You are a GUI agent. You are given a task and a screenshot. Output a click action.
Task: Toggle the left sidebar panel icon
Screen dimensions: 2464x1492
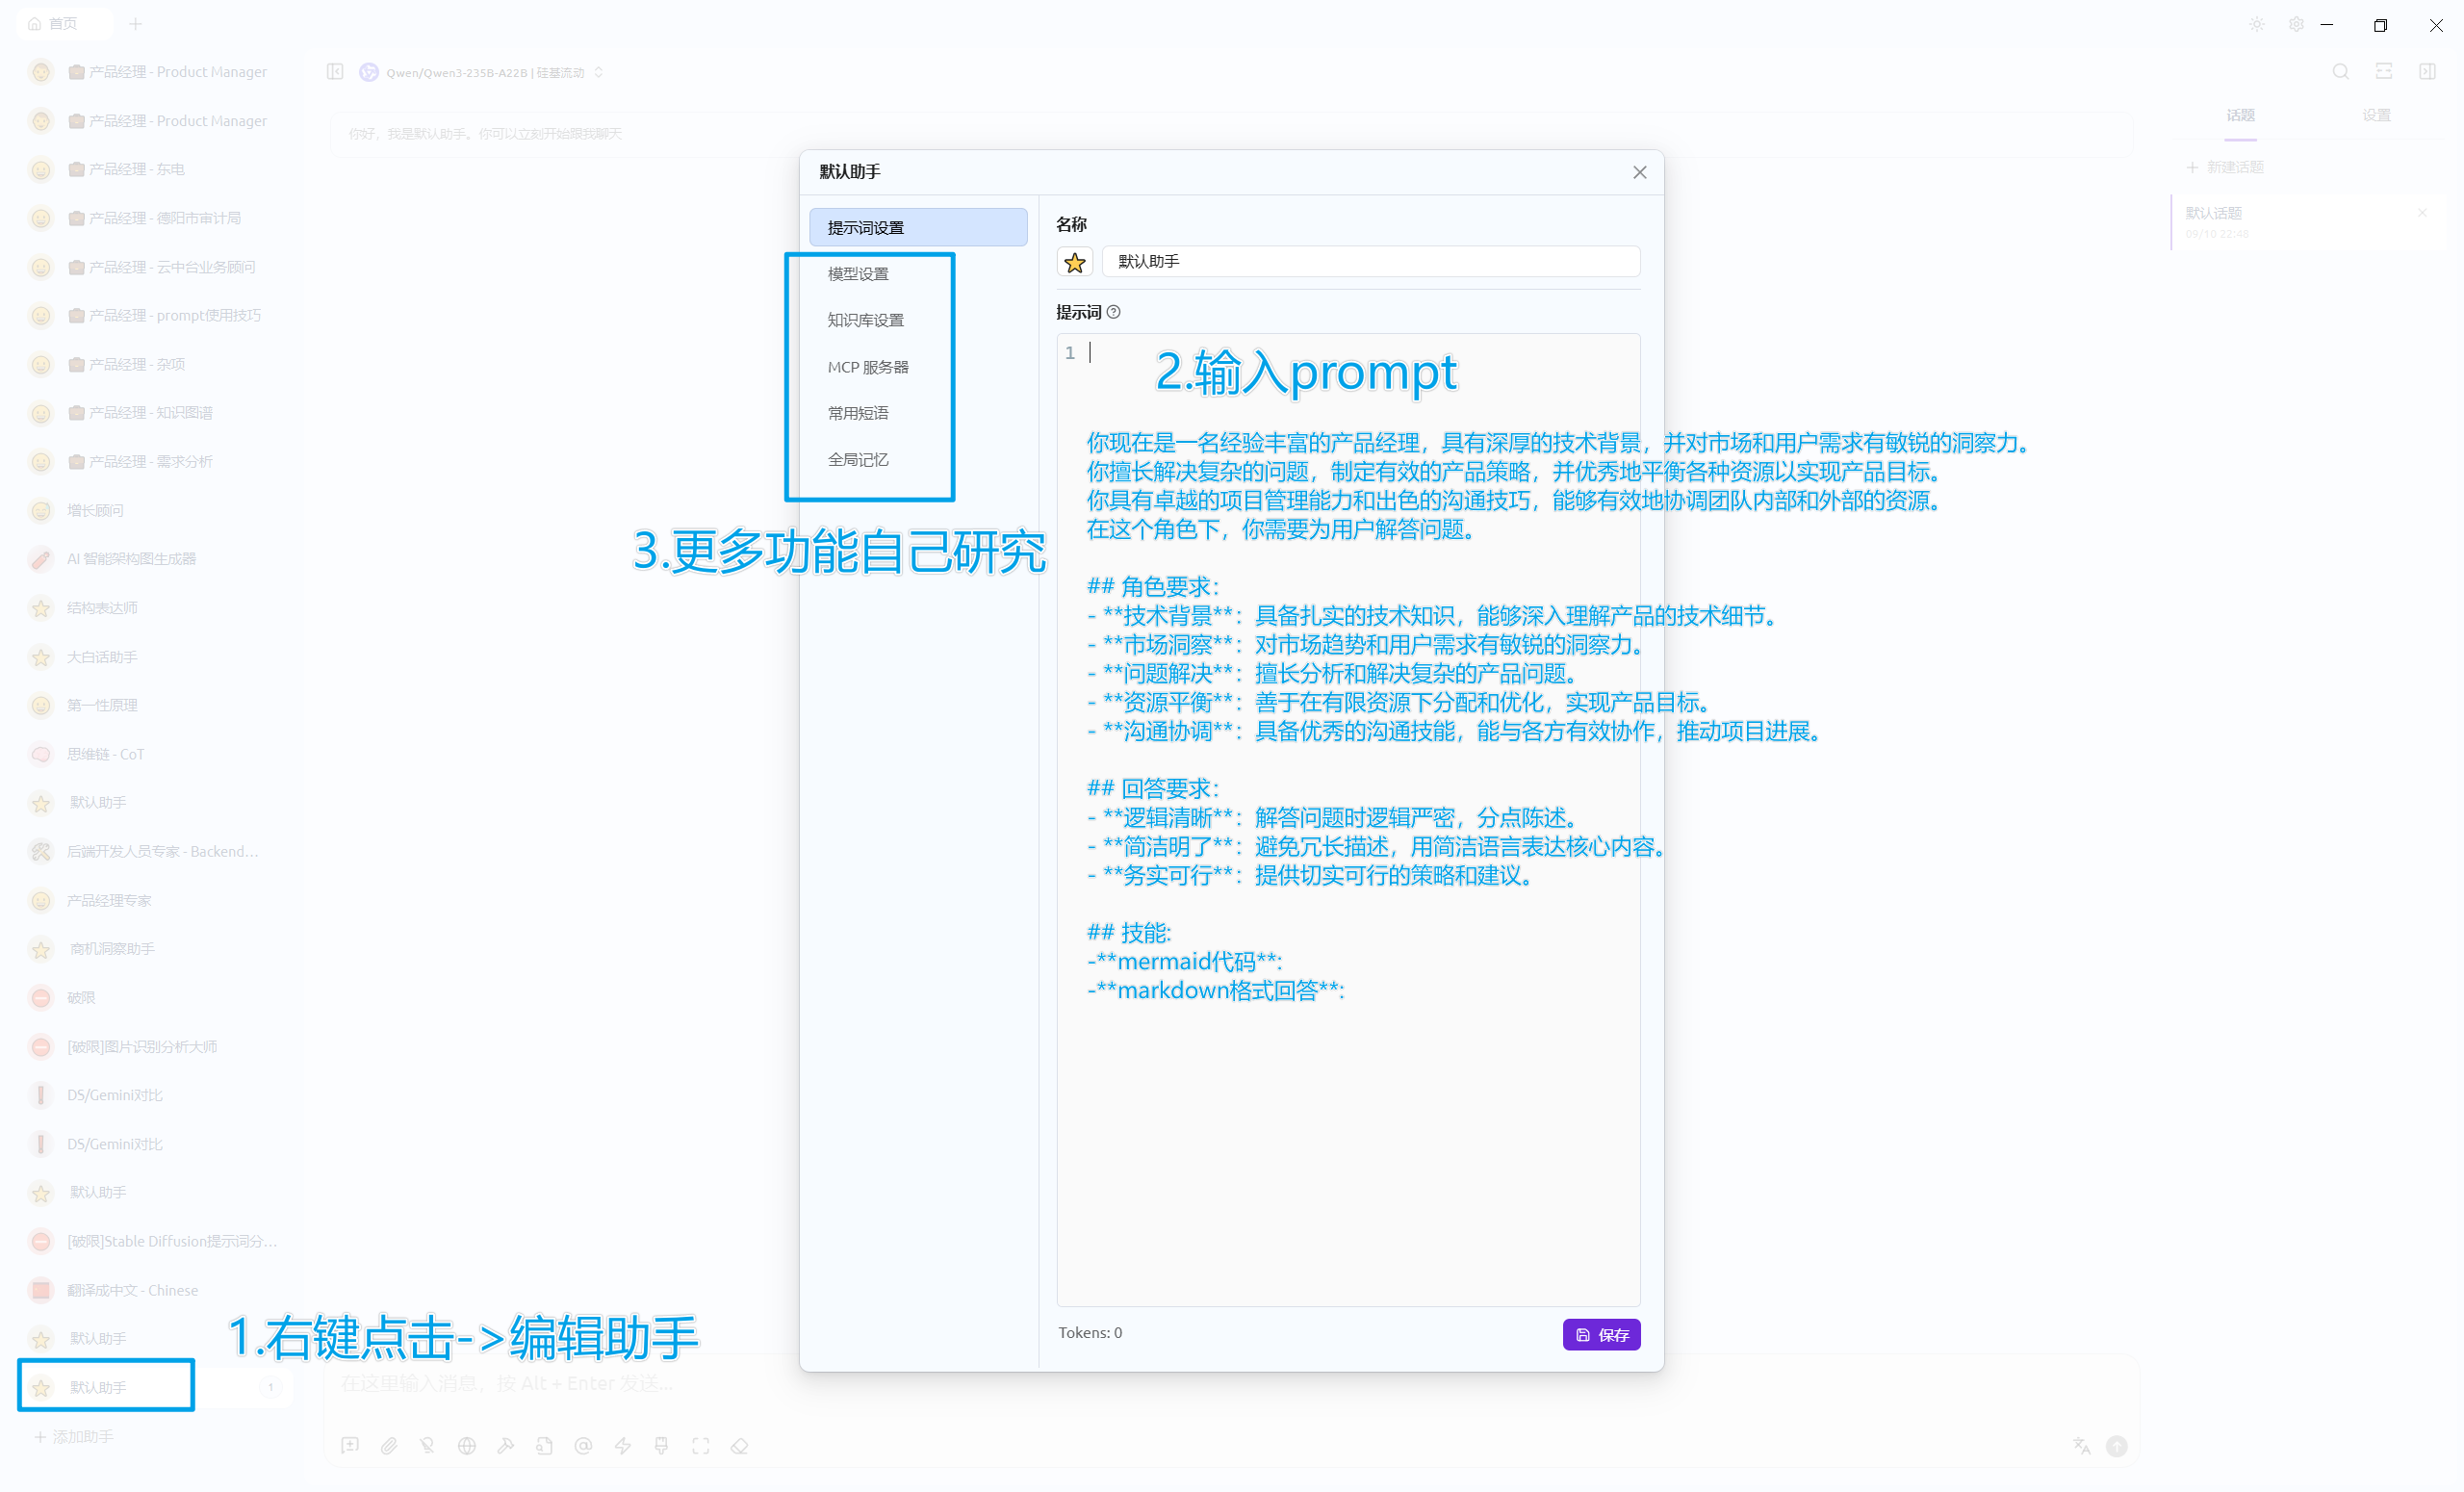pyautogui.click(x=335, y=72)
